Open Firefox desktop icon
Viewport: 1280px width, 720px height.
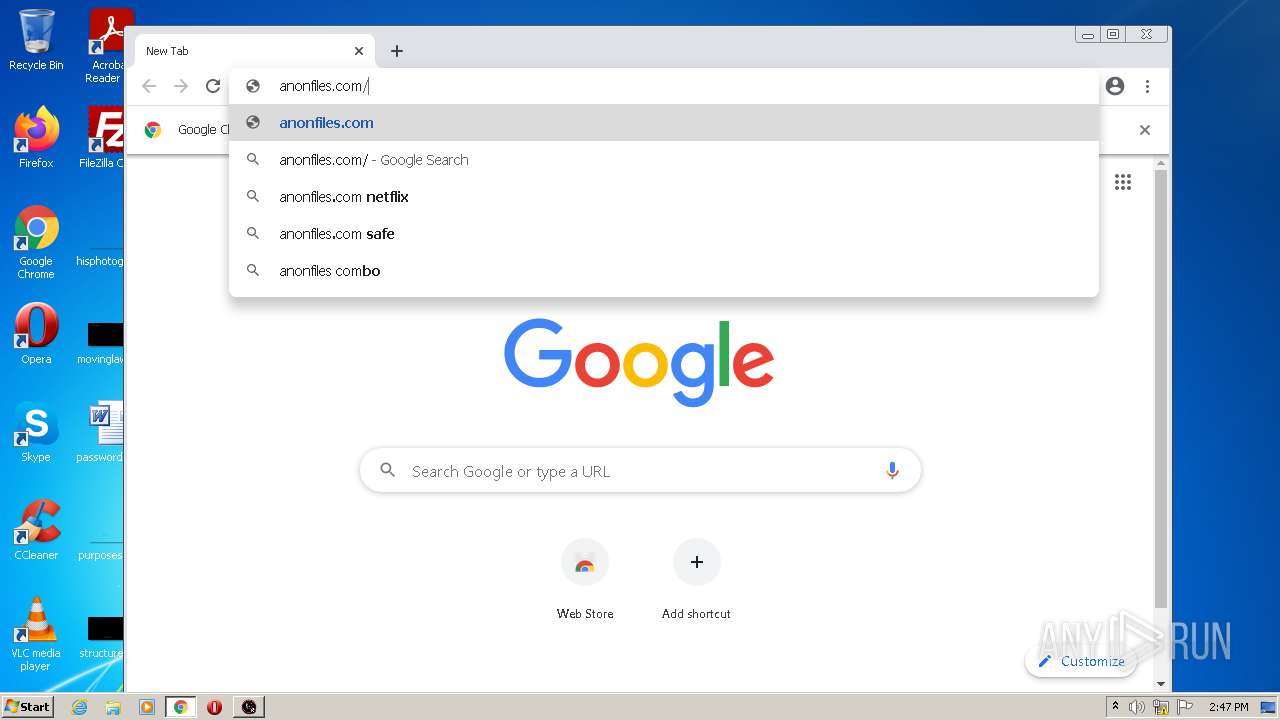coord(36,137)
